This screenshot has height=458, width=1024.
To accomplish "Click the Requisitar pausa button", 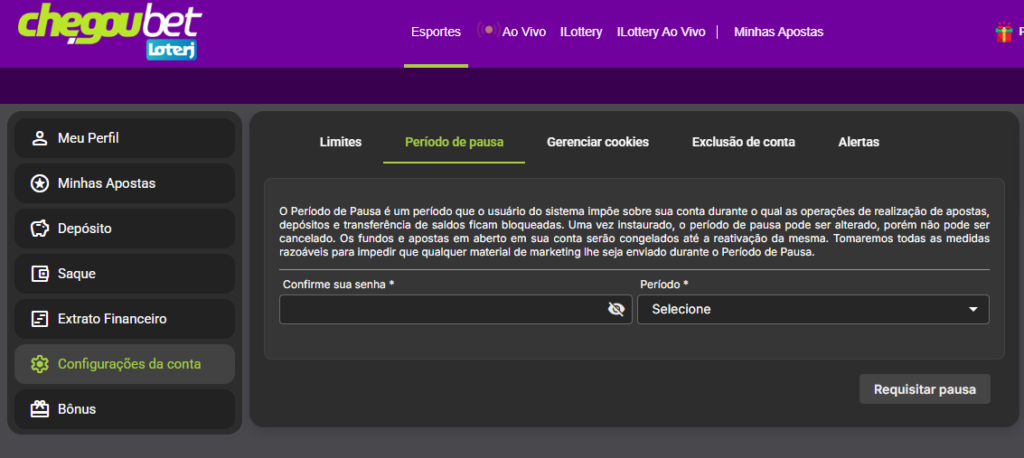I will click(x=925, y=389).
